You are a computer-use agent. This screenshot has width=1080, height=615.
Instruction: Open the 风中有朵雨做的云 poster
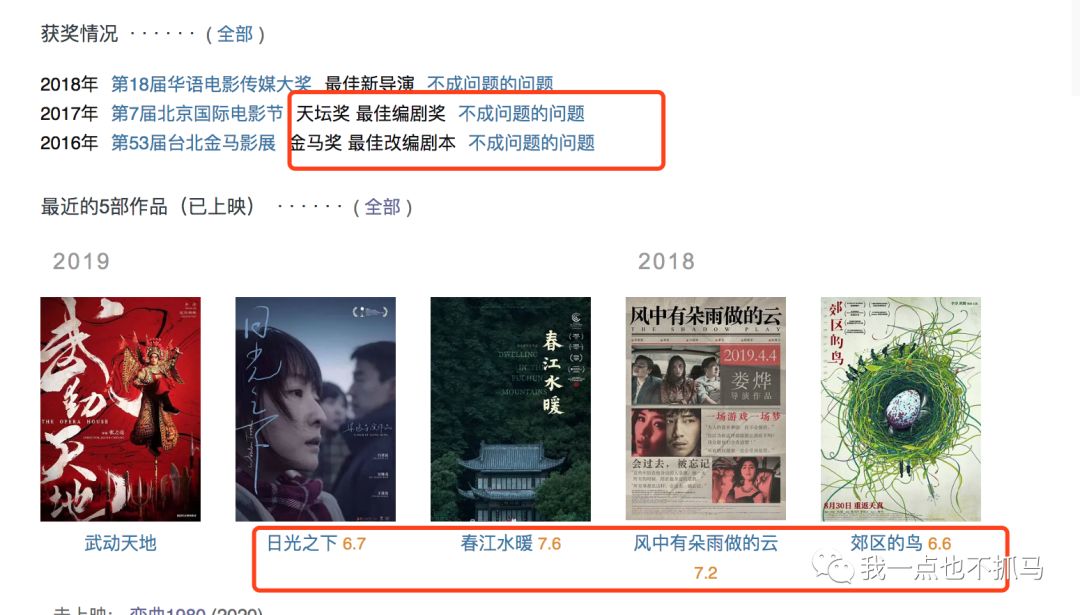click(x=705, y=409)
